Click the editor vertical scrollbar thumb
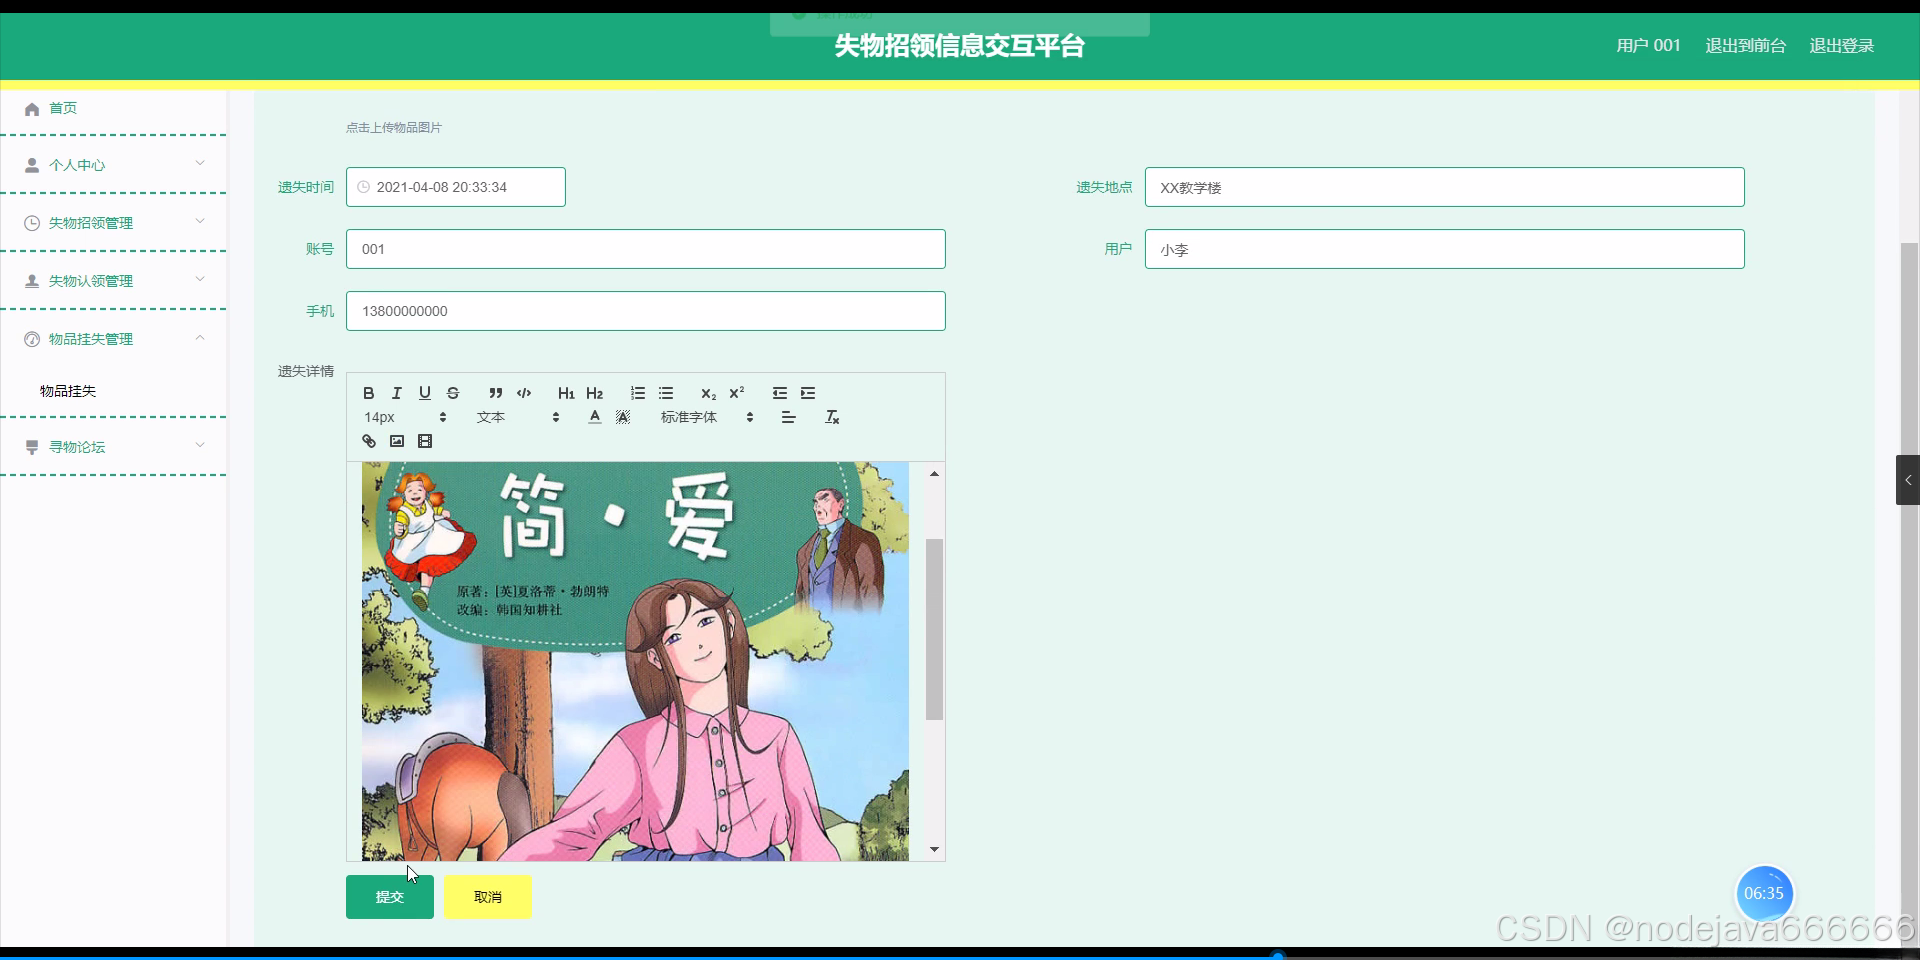 click(x=934, y=629)
